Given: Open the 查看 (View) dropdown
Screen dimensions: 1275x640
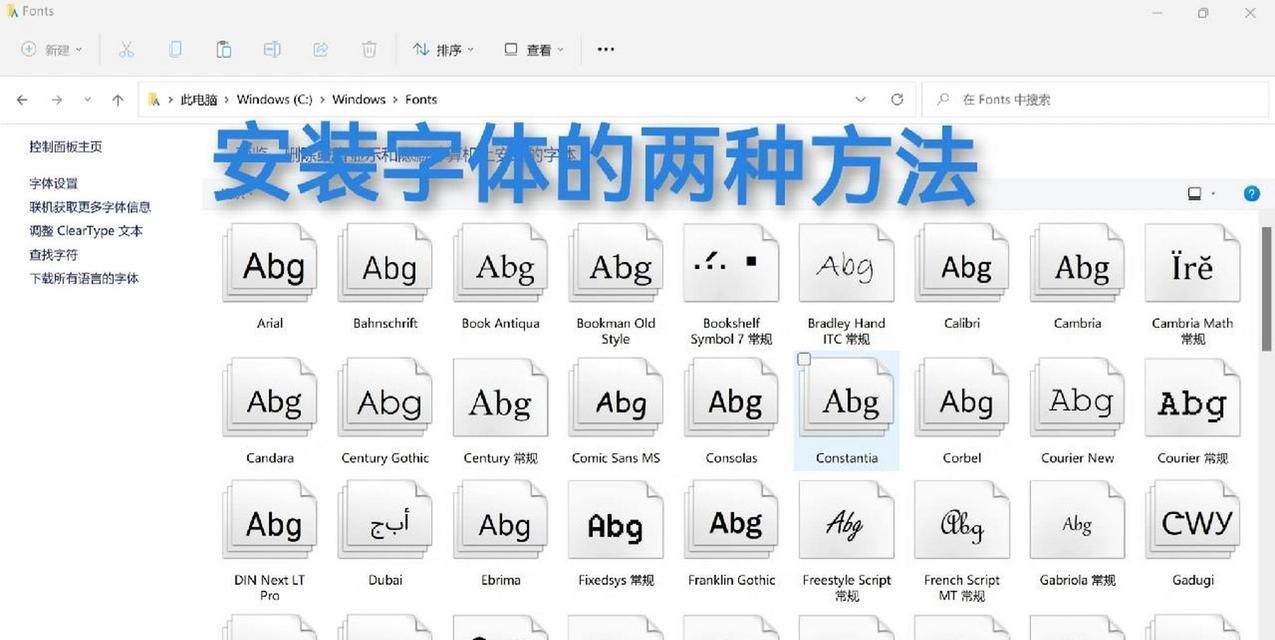Looking at the screenshot, I should point(534,49).
